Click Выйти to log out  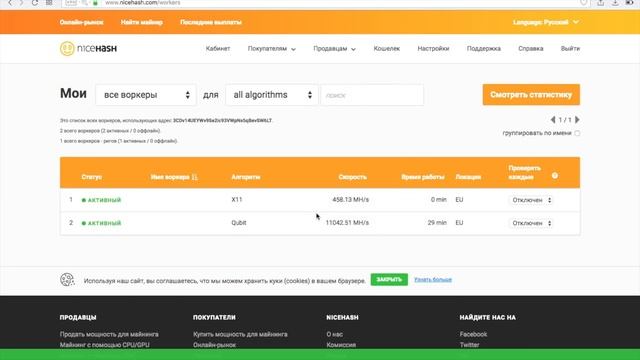pyautogui.click(x=570, y=49)
